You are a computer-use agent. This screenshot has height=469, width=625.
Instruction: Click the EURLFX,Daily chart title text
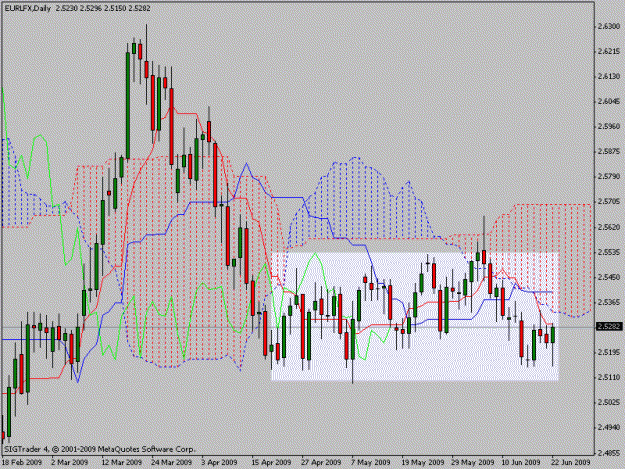pos(28,8)
